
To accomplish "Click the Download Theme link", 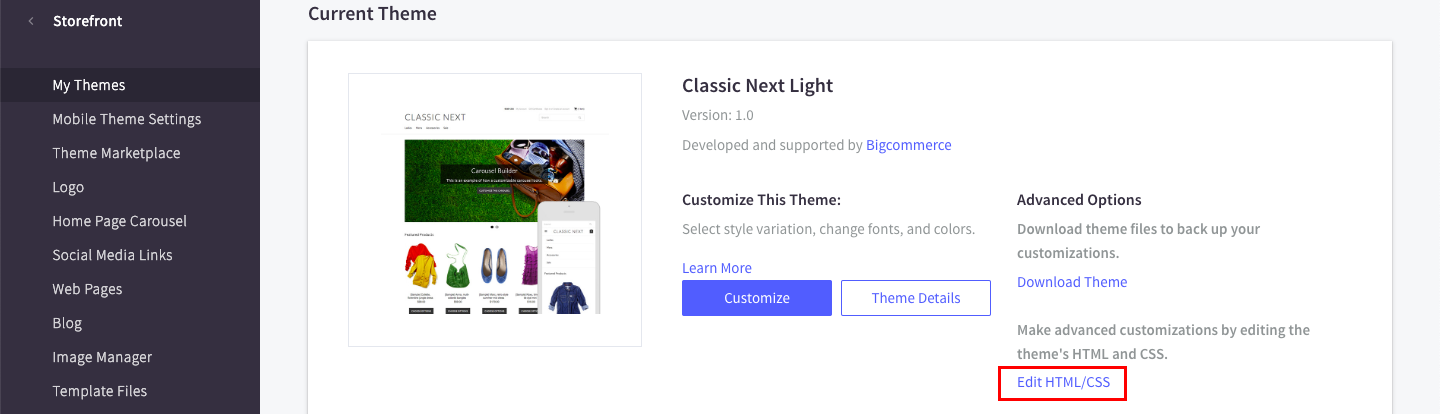I will 1072,282.
